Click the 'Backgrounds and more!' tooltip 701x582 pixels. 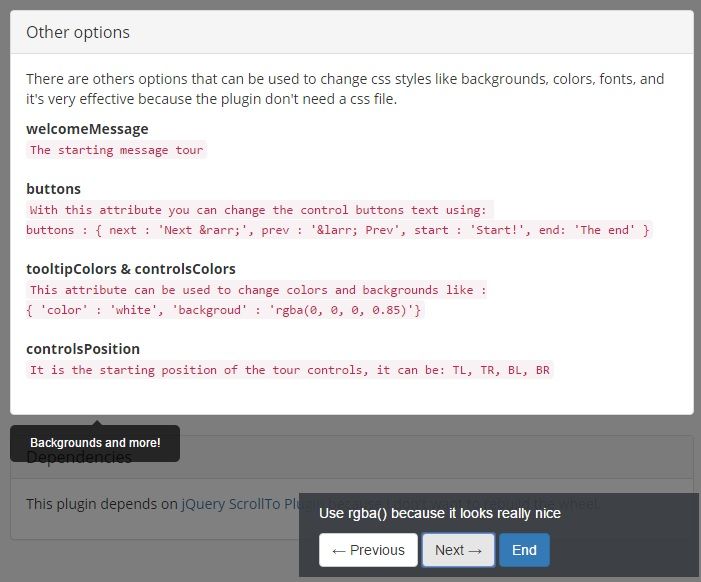click(95, 443)
